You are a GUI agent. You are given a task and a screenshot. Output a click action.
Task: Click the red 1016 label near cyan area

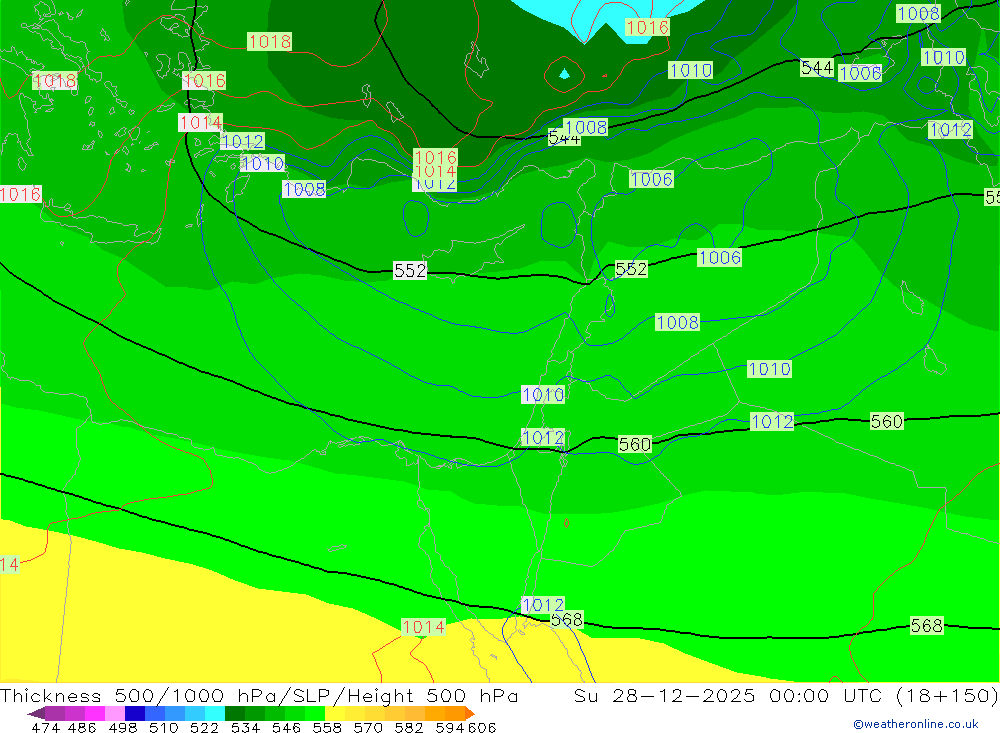pos(647,27)
